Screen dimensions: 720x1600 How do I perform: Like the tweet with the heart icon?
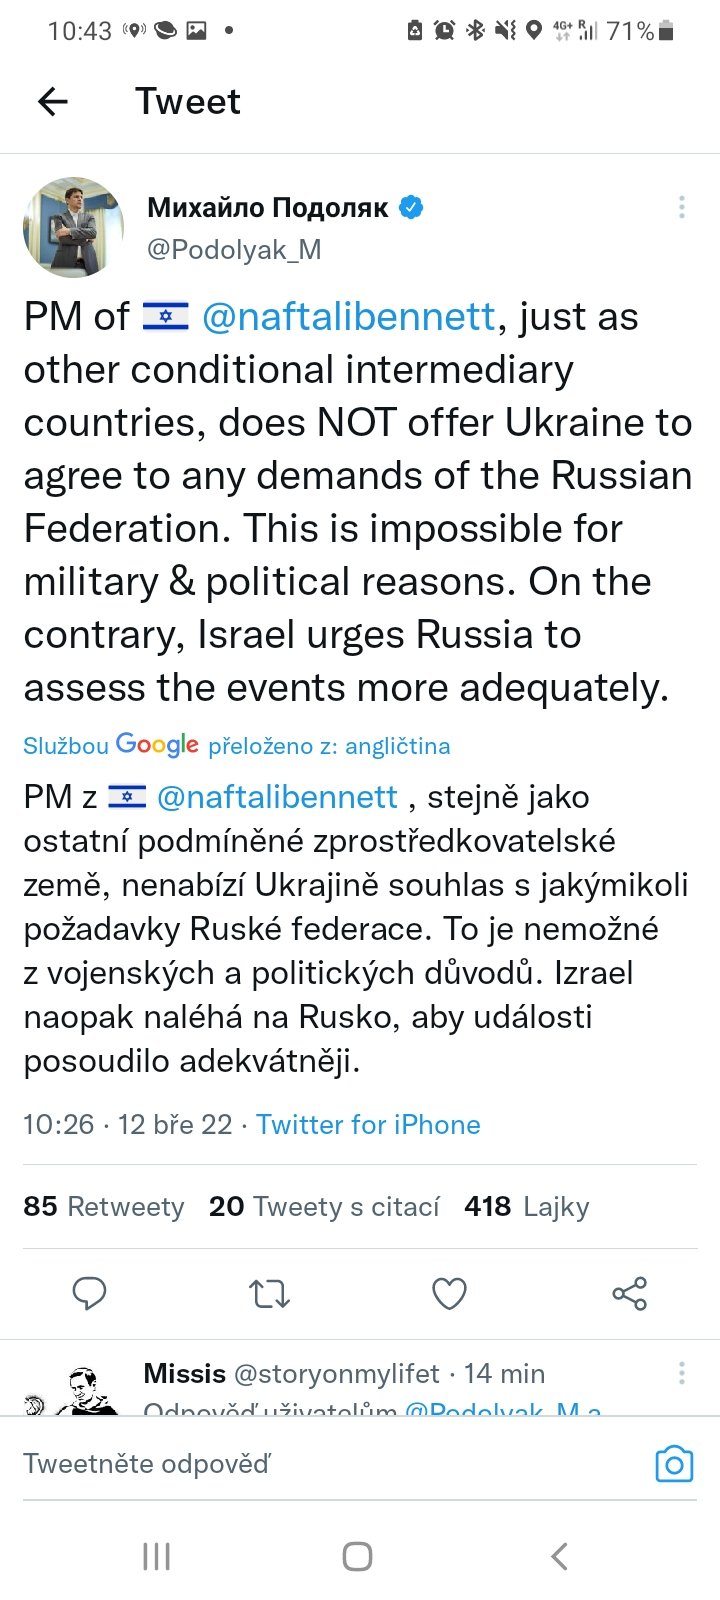[449, 1294]
